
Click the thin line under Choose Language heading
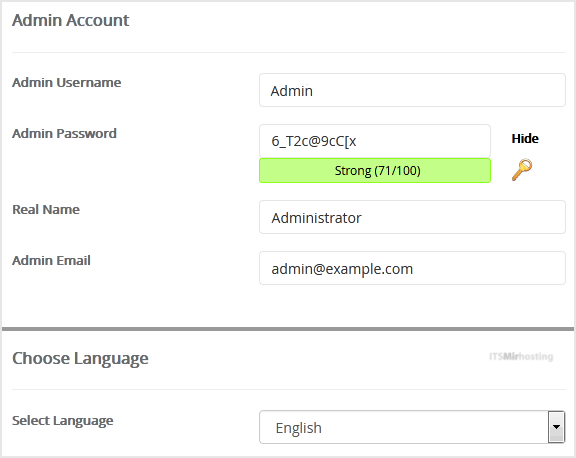coord(289,389)
